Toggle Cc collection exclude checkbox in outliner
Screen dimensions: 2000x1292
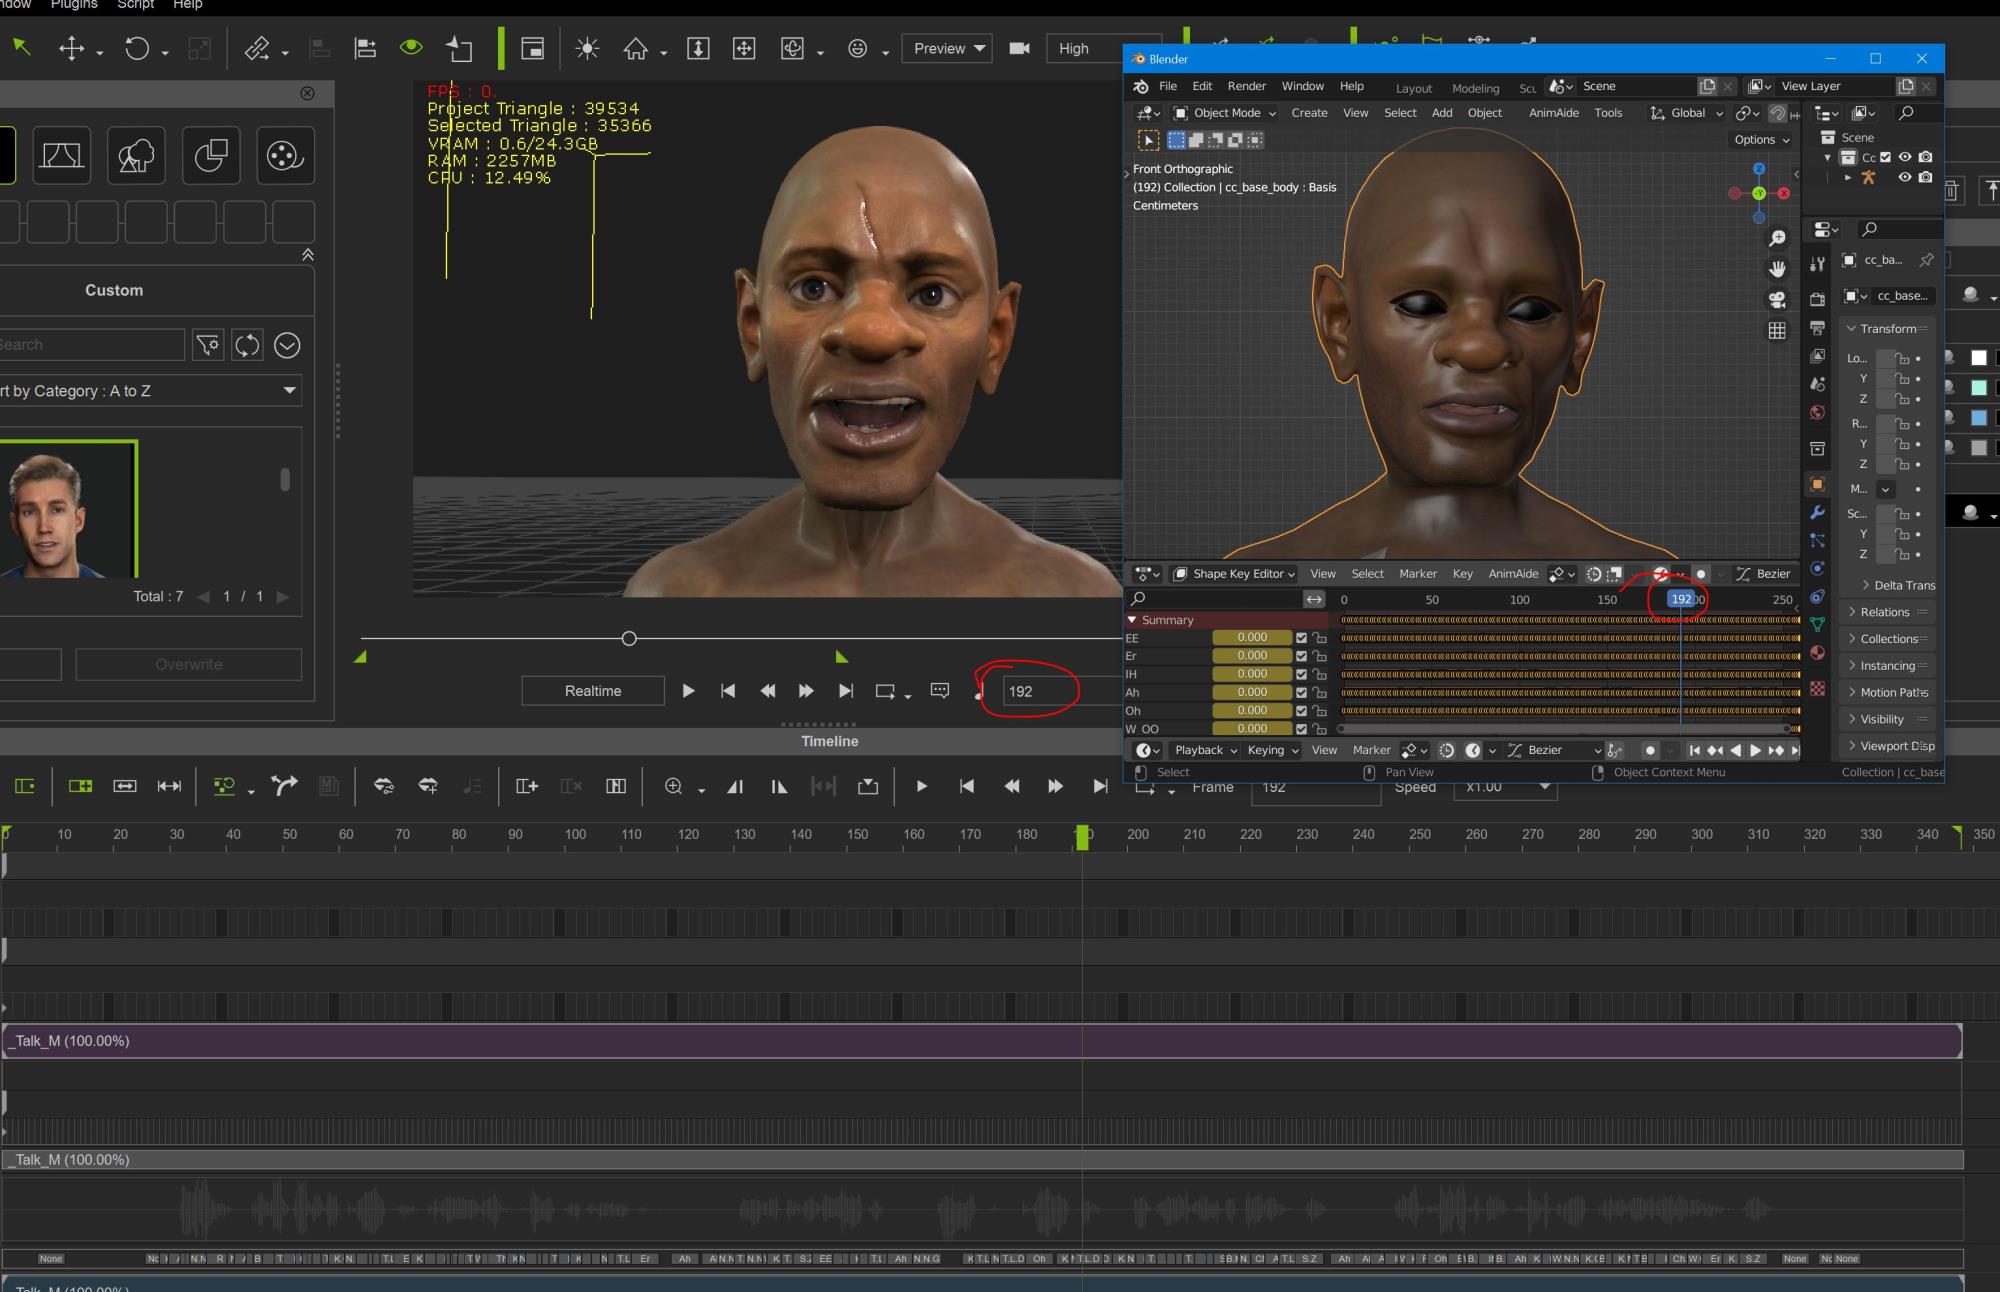[x=1886, y=157]
